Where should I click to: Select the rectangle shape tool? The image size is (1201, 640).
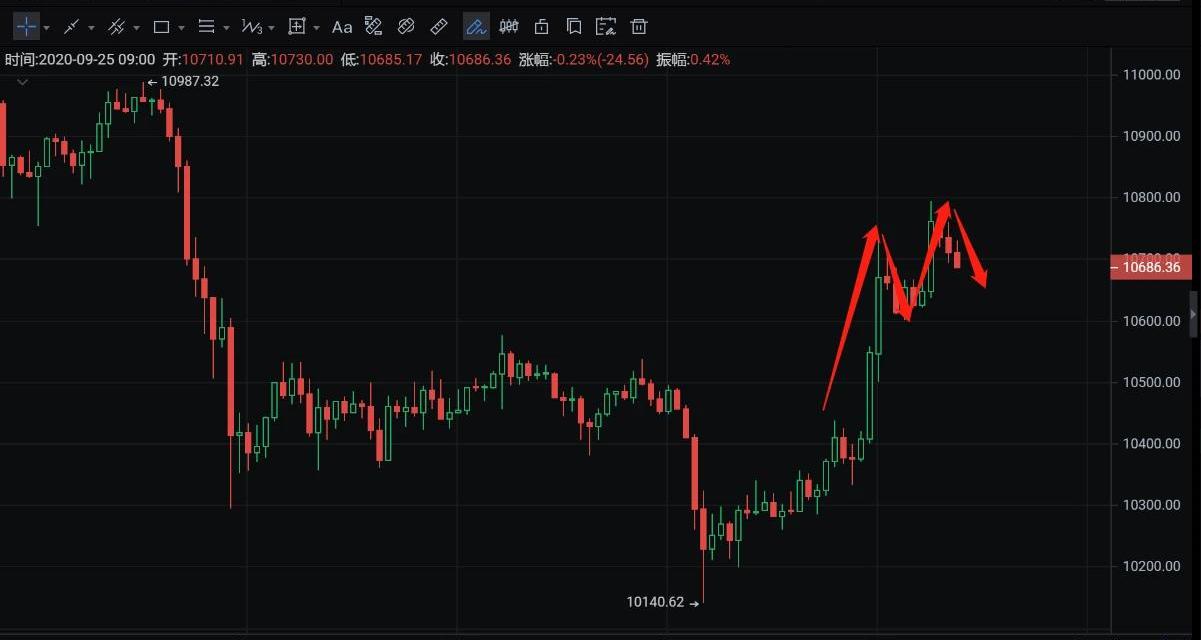click(x=161, y=26)
